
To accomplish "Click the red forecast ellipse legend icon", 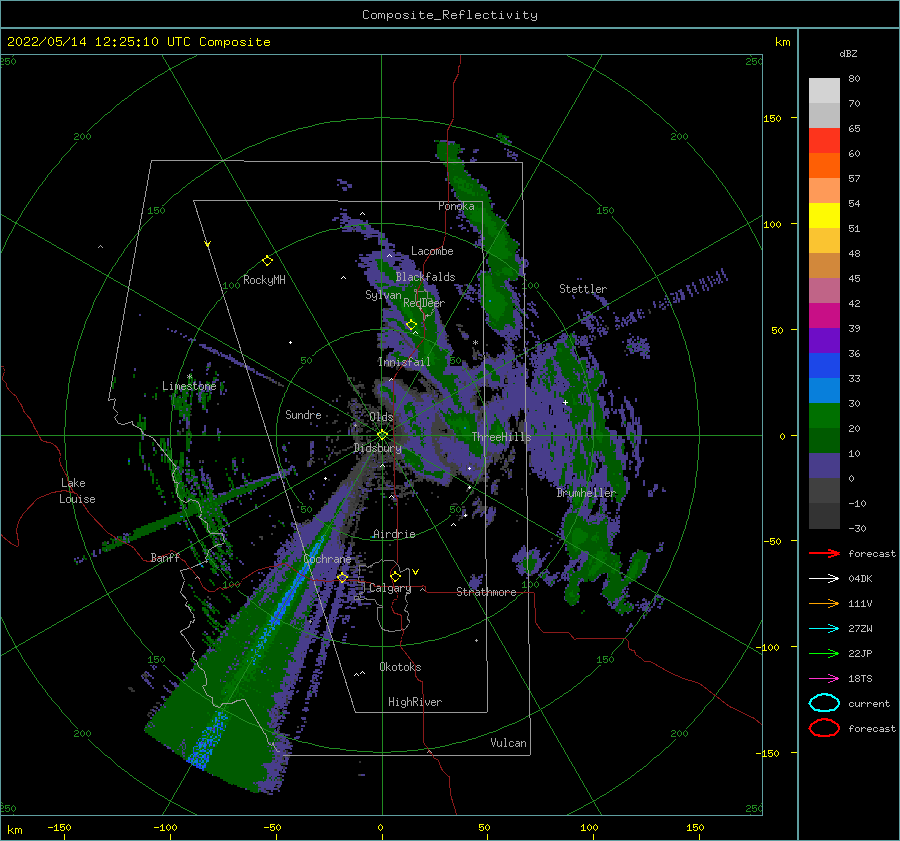I will [824, 728].
